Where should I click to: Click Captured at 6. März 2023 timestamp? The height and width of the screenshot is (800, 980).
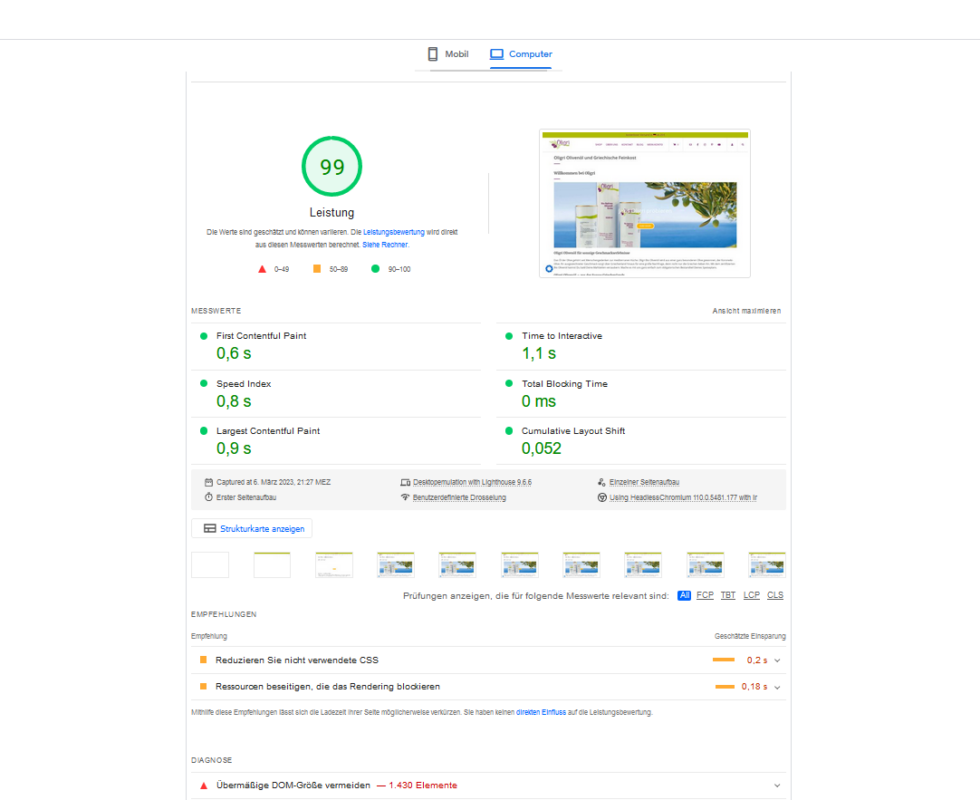coord(274,482)
